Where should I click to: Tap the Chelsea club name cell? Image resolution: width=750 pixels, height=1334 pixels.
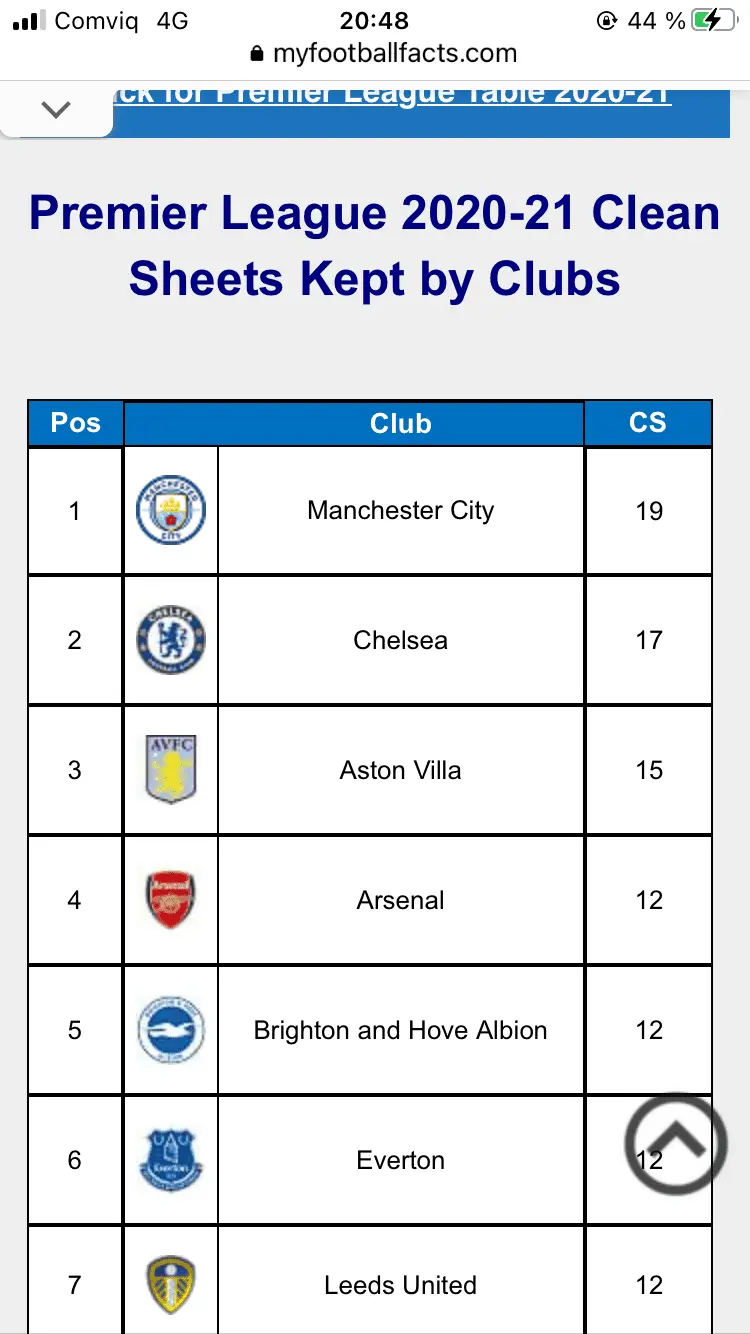coord(400,640)
